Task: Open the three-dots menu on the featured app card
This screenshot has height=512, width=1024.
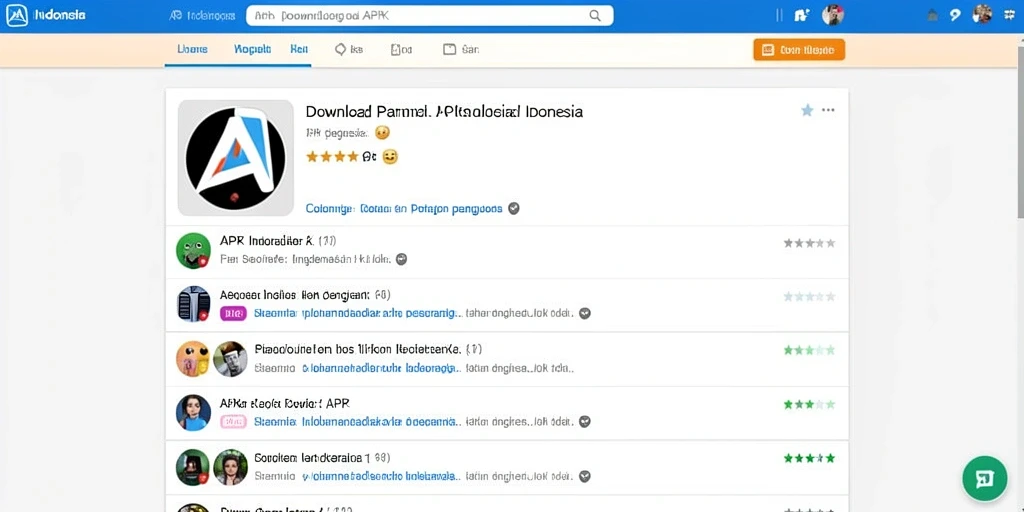Action: 828,110
